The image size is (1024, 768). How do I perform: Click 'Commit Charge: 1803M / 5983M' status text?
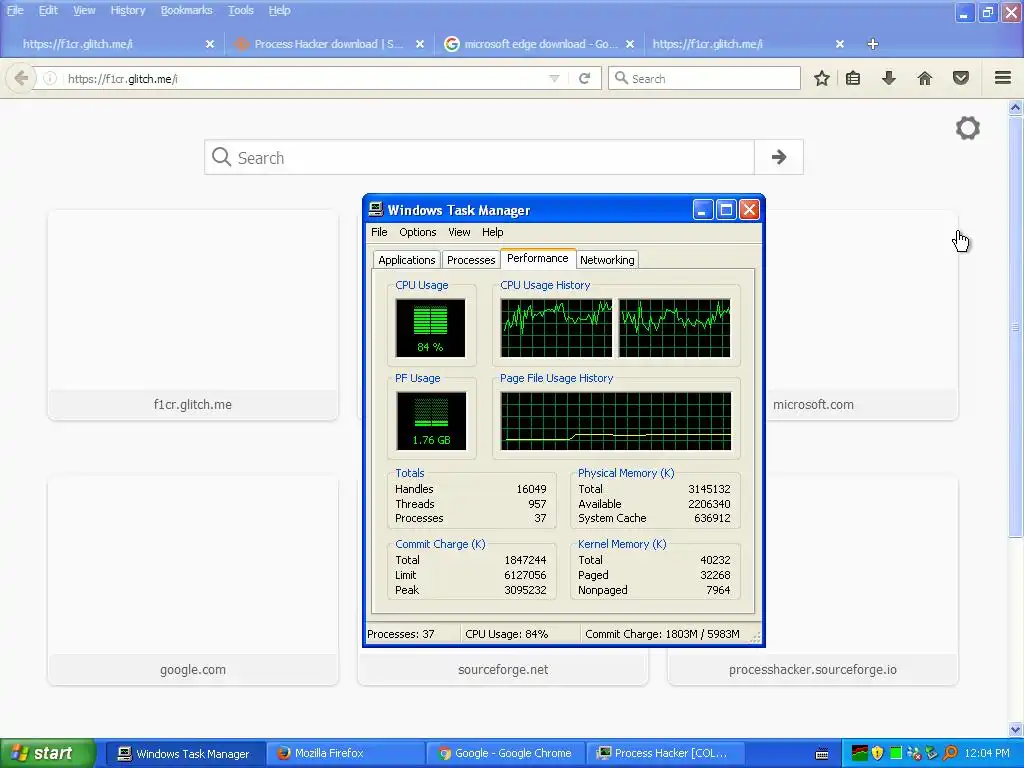tap(662, 634)
